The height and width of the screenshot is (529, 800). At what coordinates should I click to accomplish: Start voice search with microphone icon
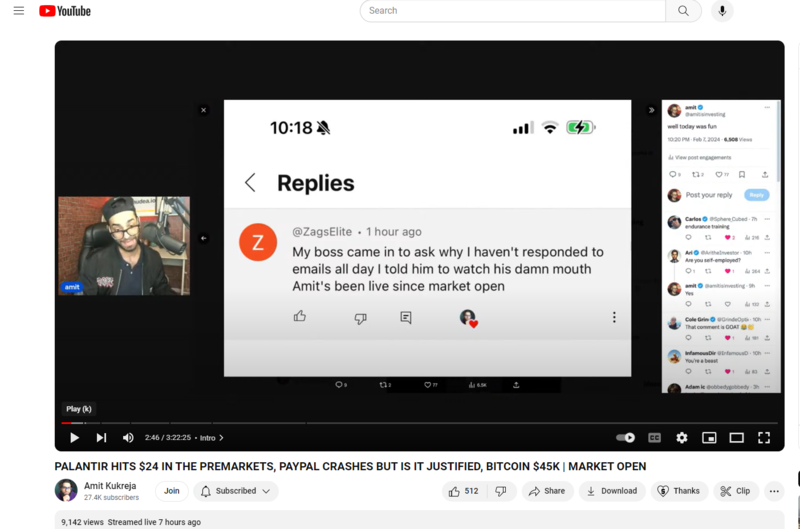(722, 11)
